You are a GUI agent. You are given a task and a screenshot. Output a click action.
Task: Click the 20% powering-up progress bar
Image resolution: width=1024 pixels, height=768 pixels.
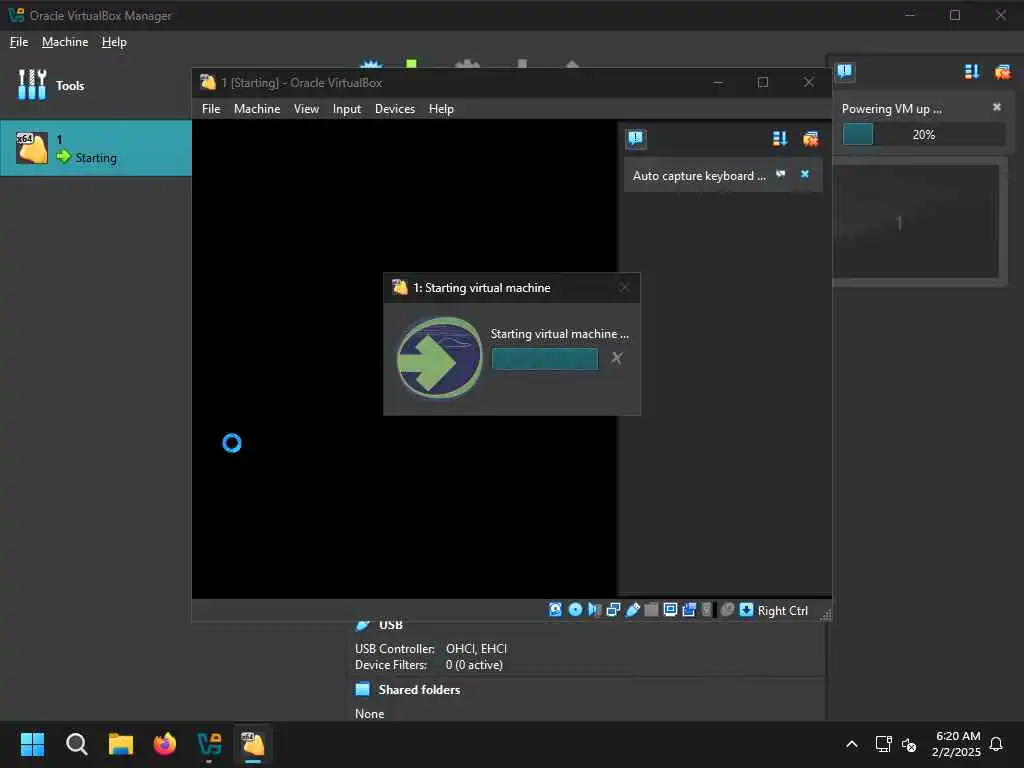point(923,135)
